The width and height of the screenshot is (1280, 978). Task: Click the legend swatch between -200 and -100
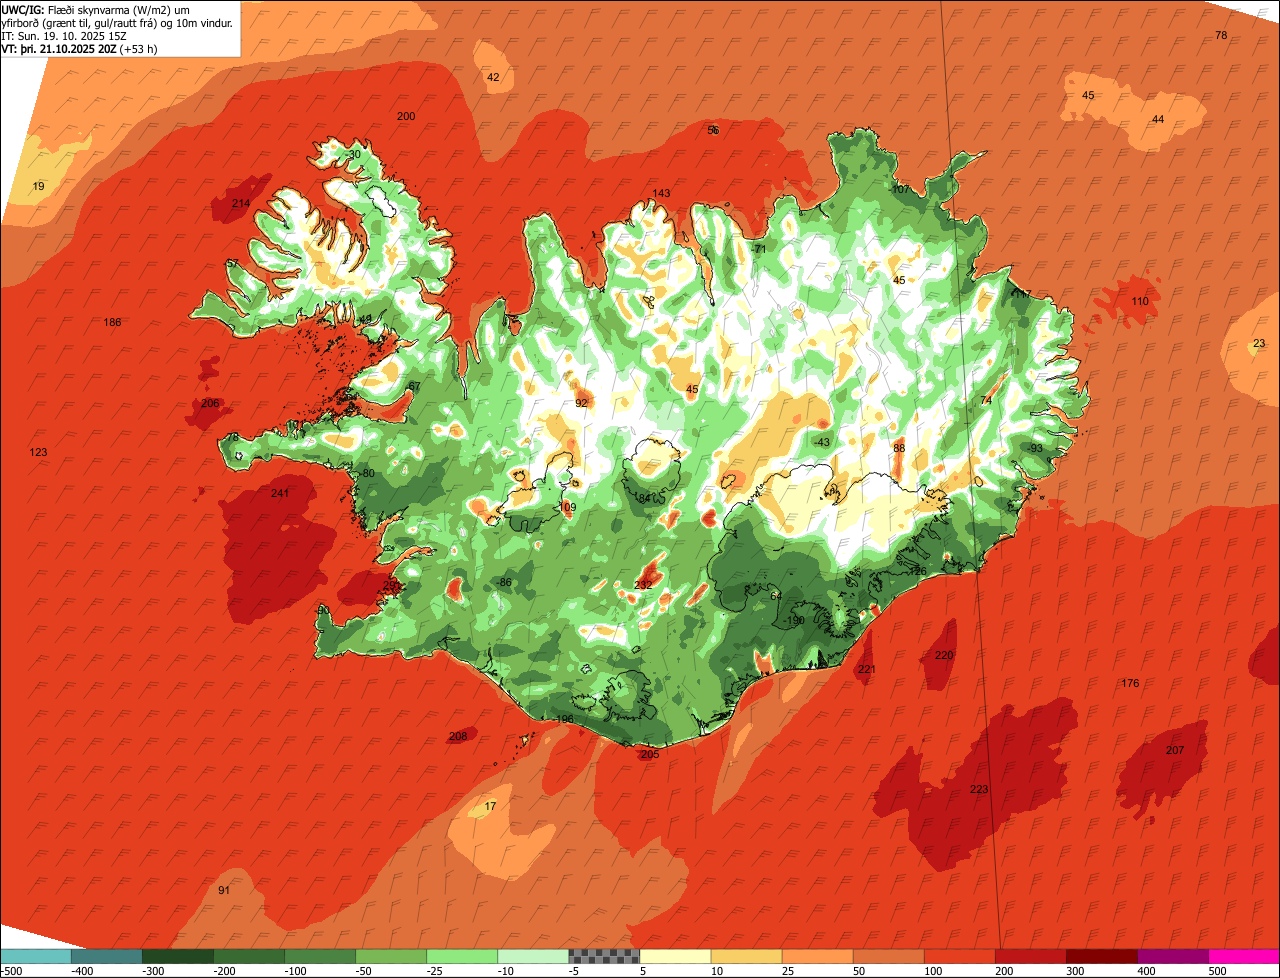(x=249, y=956)
